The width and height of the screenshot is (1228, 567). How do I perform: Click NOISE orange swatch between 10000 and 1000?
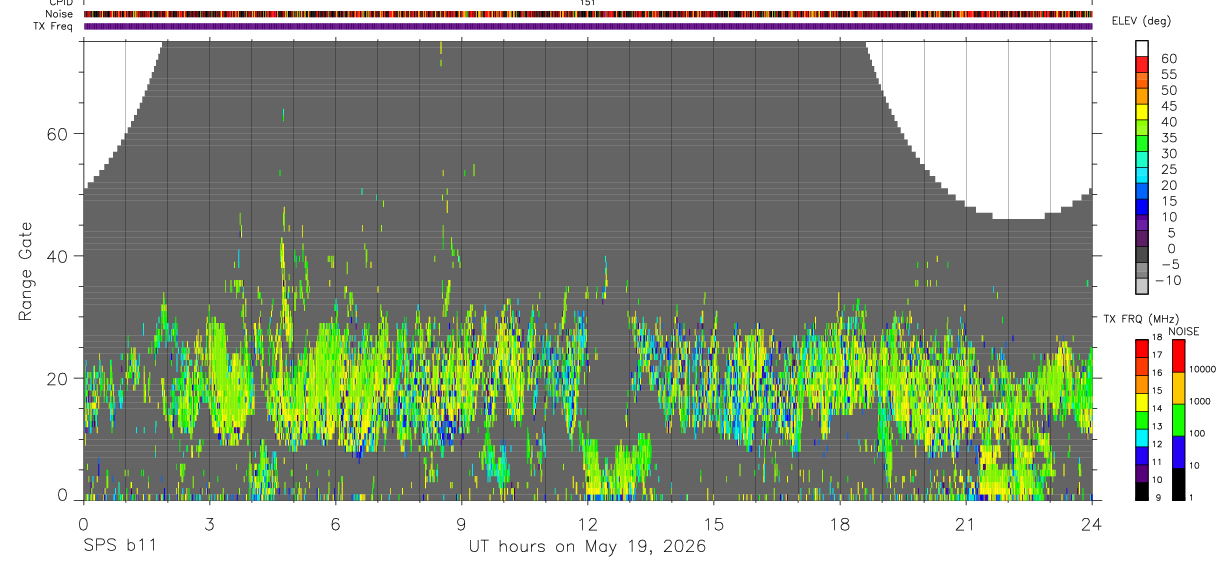(1178, 386)
